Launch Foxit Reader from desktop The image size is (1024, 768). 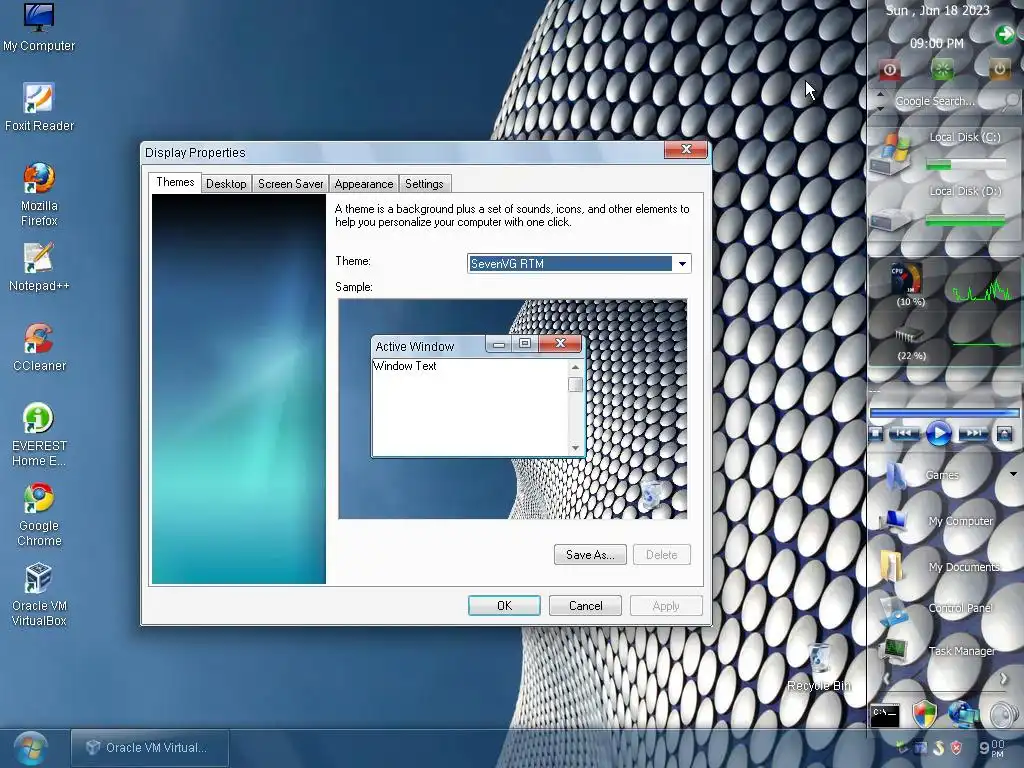click(39, 107)
